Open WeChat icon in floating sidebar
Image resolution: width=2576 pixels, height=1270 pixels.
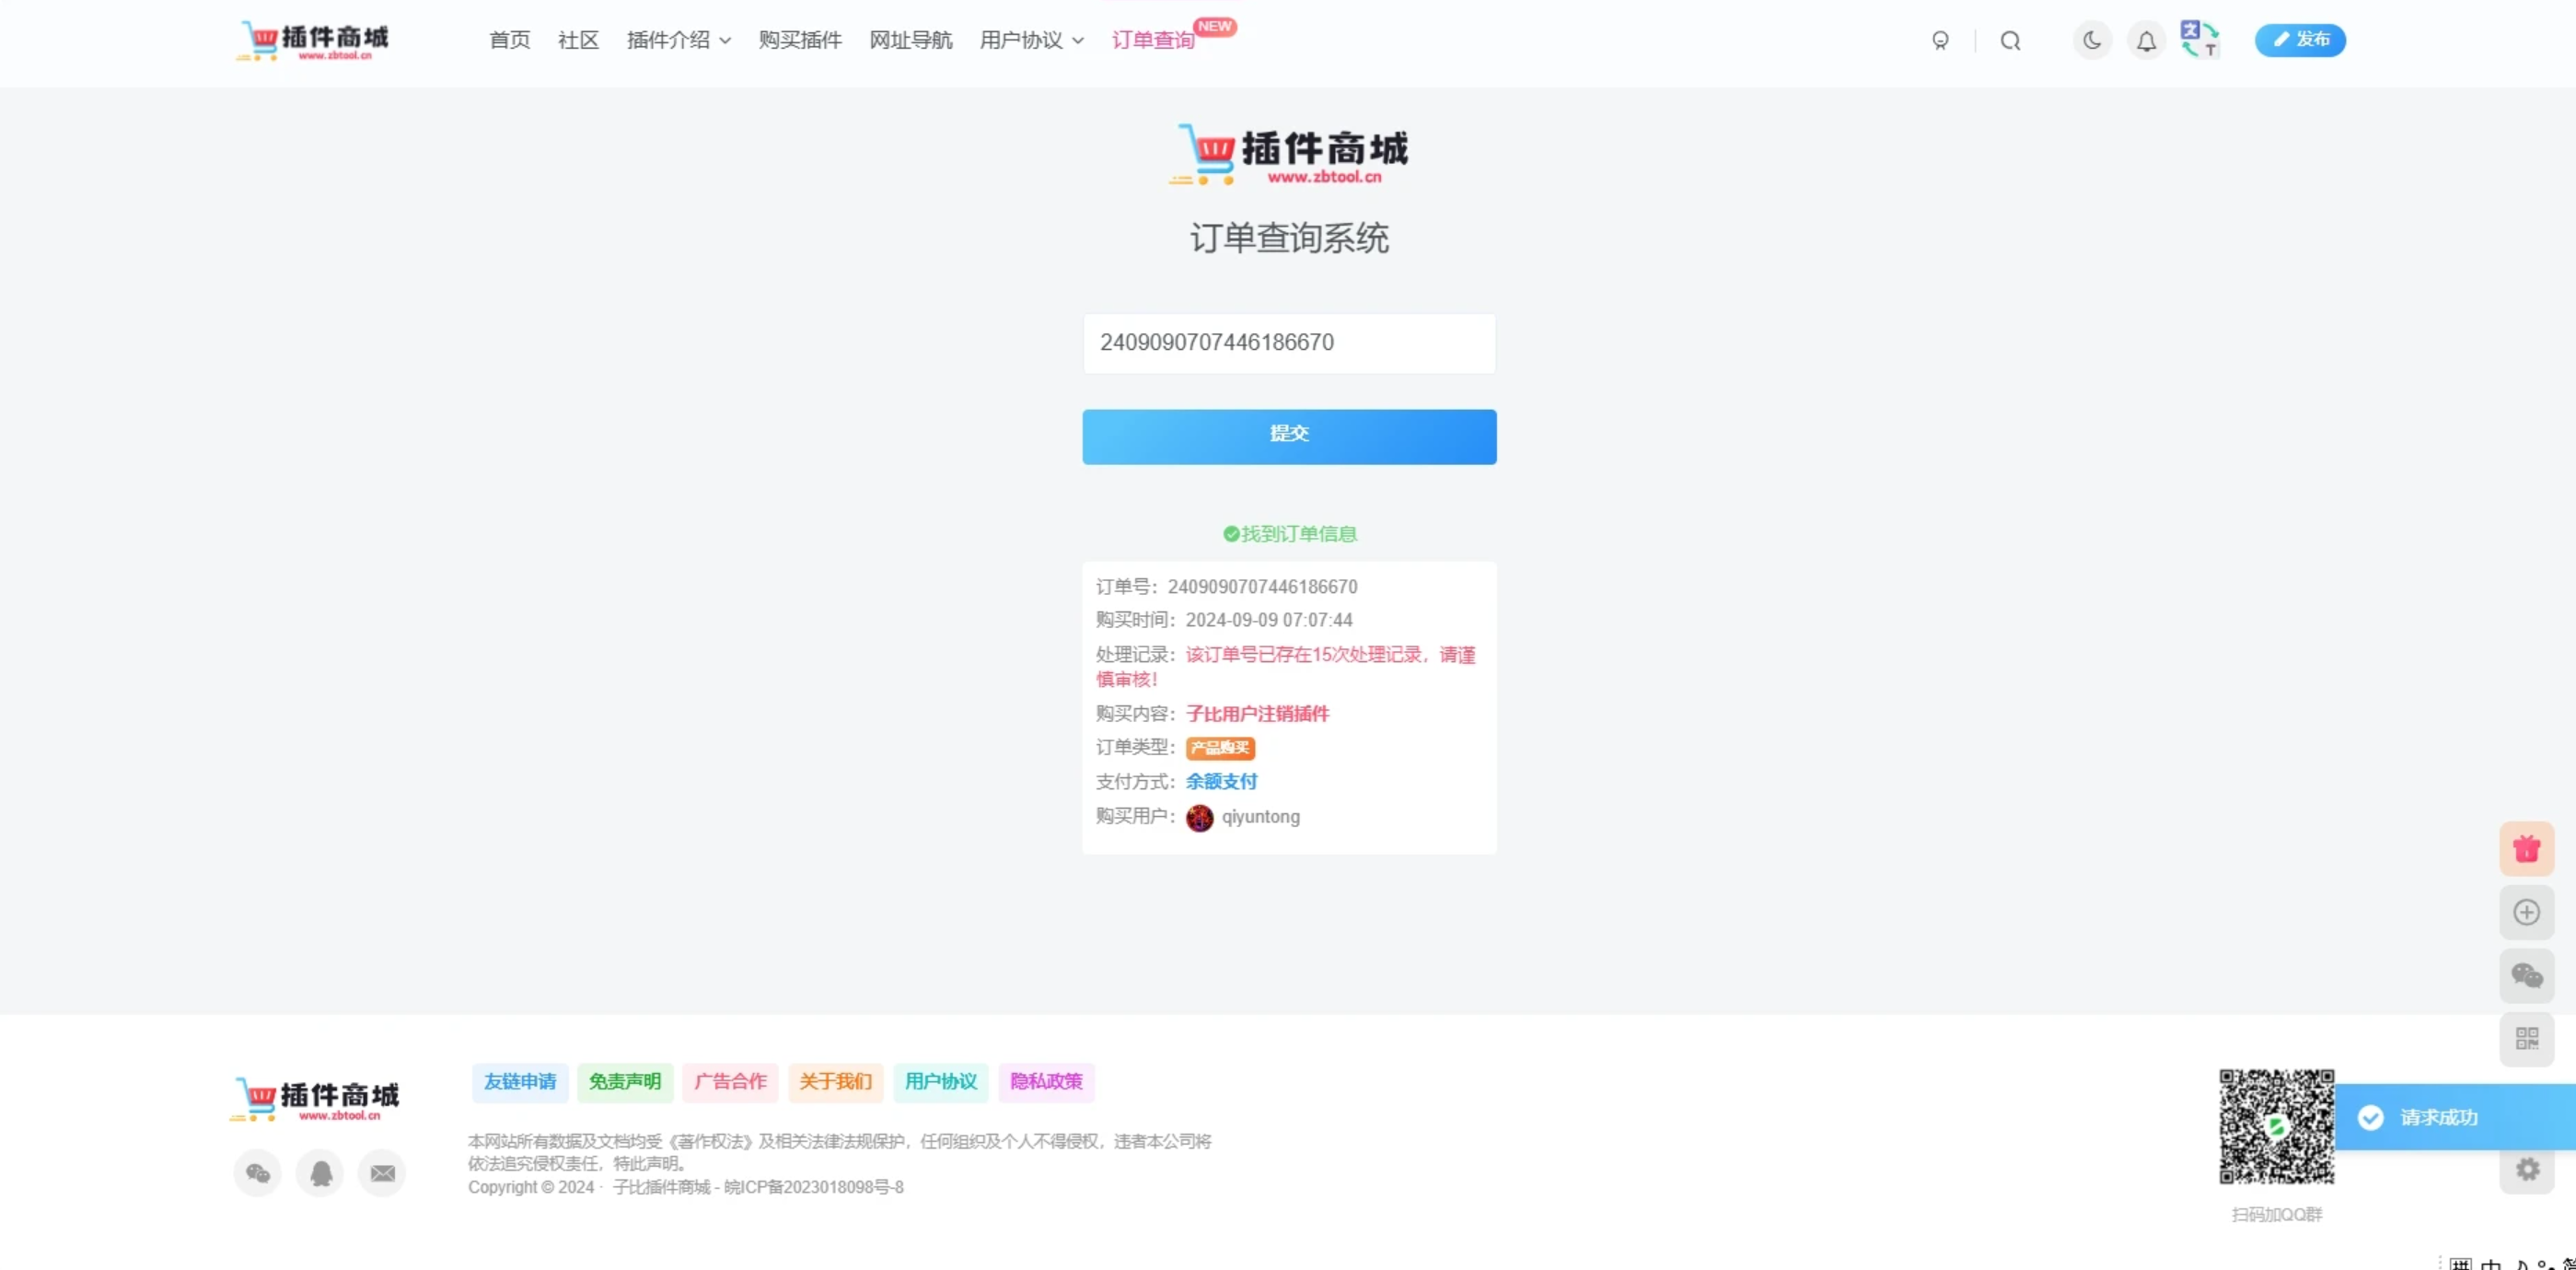coord(2527,975)
